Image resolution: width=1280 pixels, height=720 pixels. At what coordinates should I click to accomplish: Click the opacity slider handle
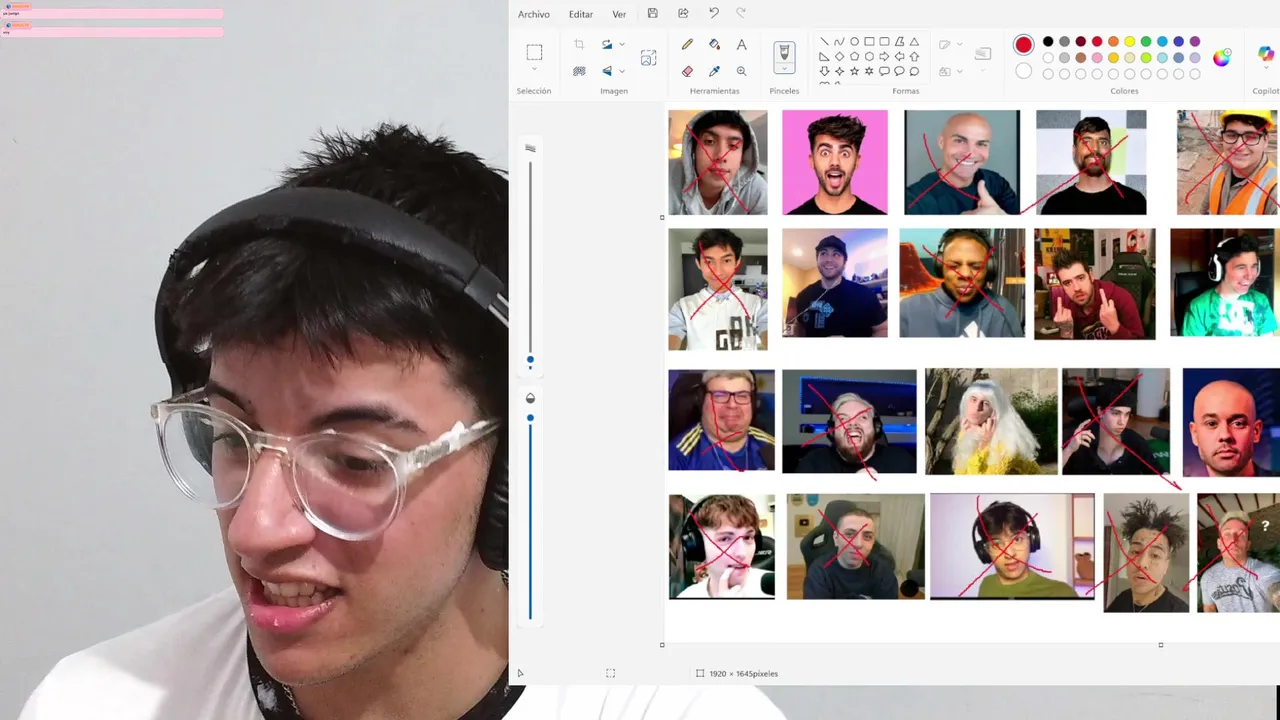tap(530, 418)
